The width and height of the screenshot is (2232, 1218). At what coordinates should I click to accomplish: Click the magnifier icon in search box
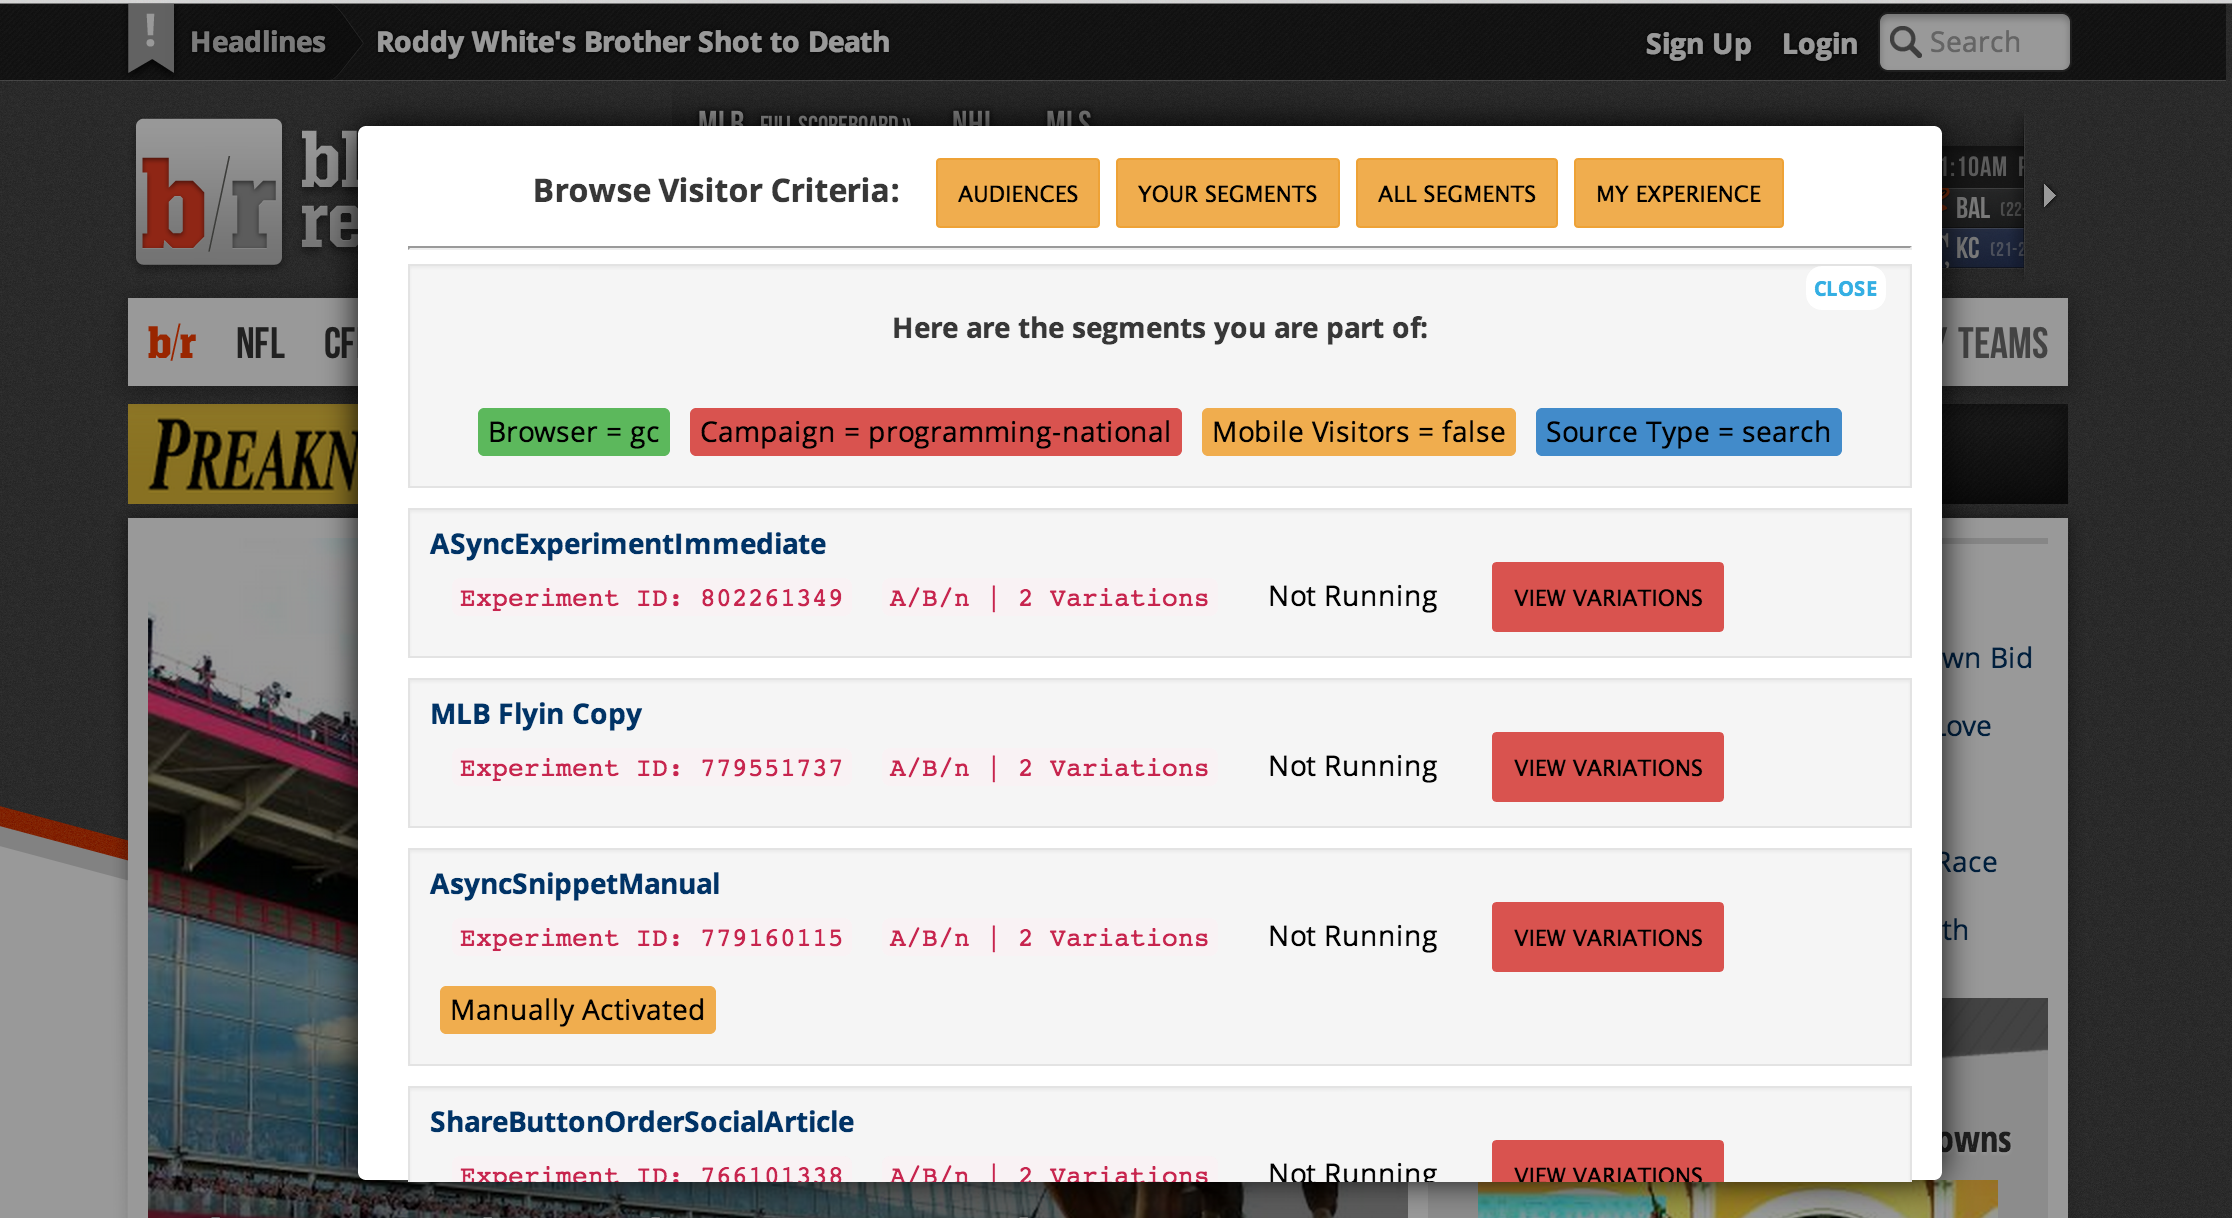1905,42
